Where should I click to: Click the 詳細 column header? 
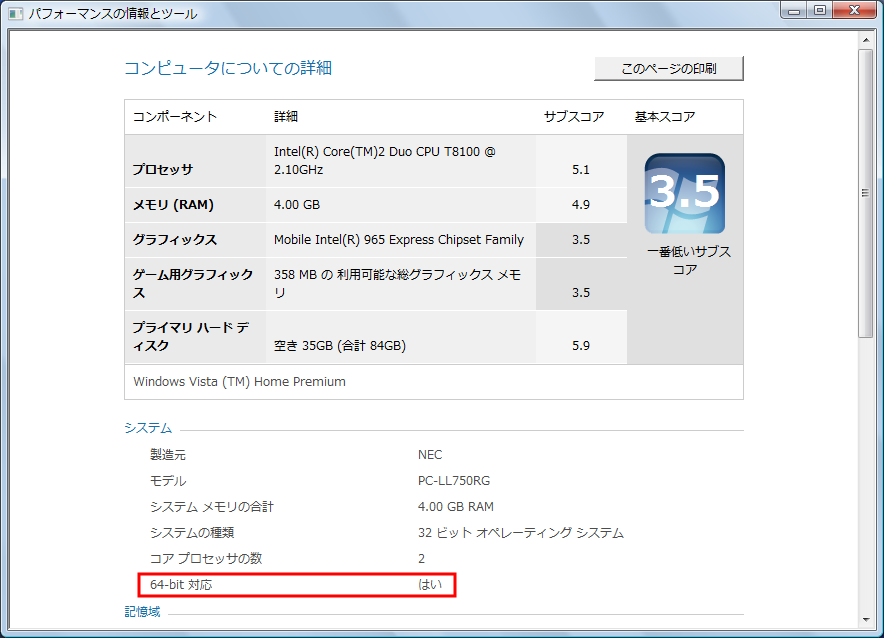(x=286, y=117)
